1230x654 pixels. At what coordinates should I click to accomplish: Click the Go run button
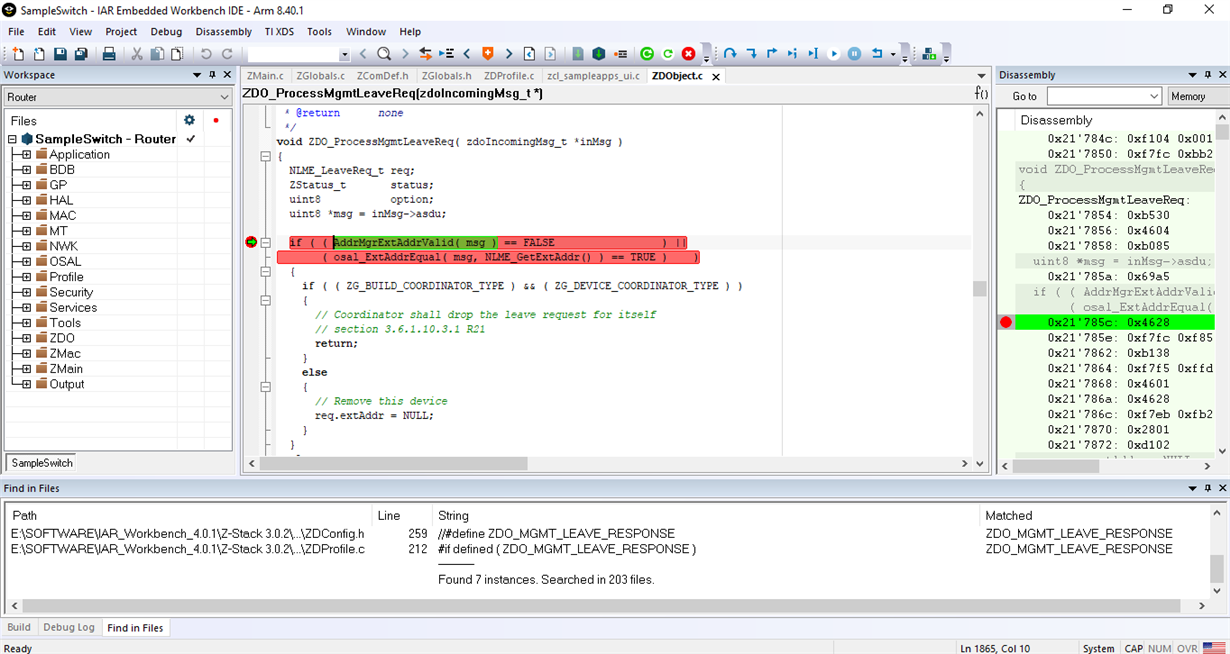pos(834,54)
